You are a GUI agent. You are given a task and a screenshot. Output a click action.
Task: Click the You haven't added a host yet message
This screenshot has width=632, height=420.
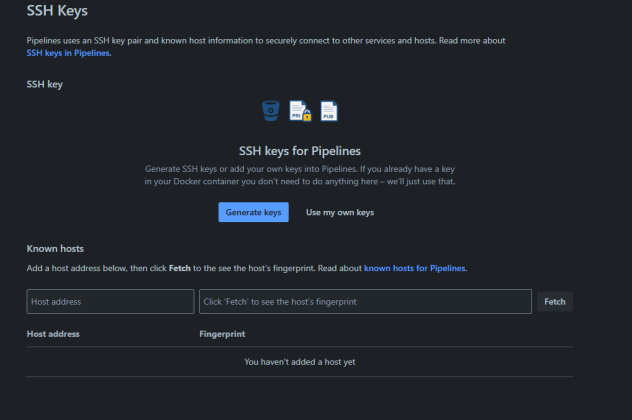click(299, 362)
